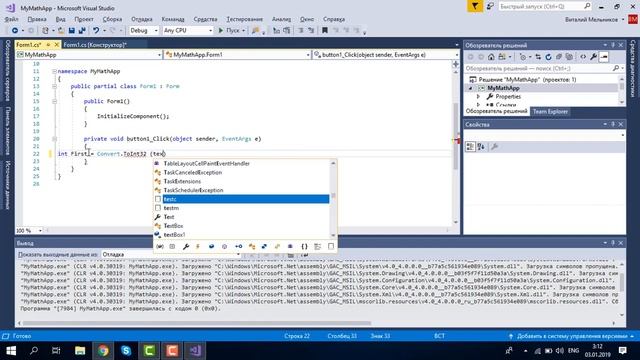Open the MyMathApp project navigation dropdown

(89, 55)
